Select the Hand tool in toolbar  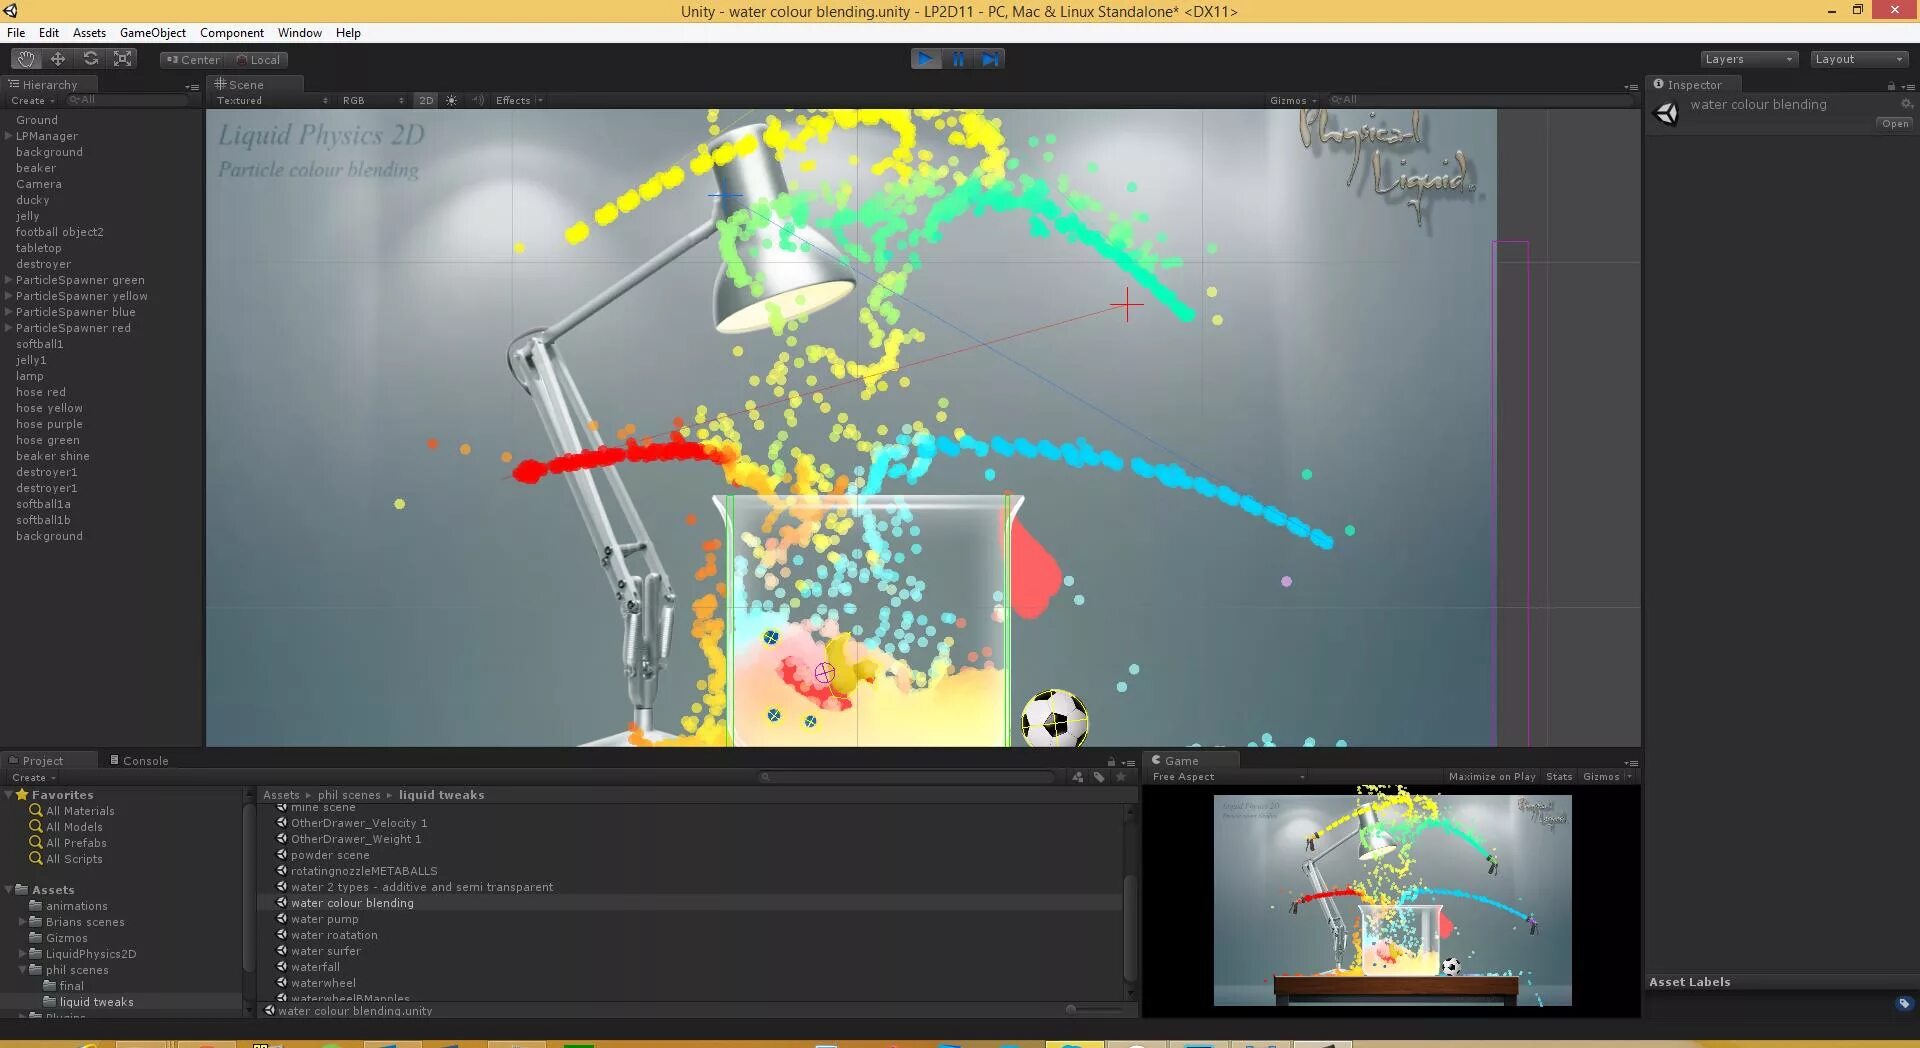tap(26, 59)
